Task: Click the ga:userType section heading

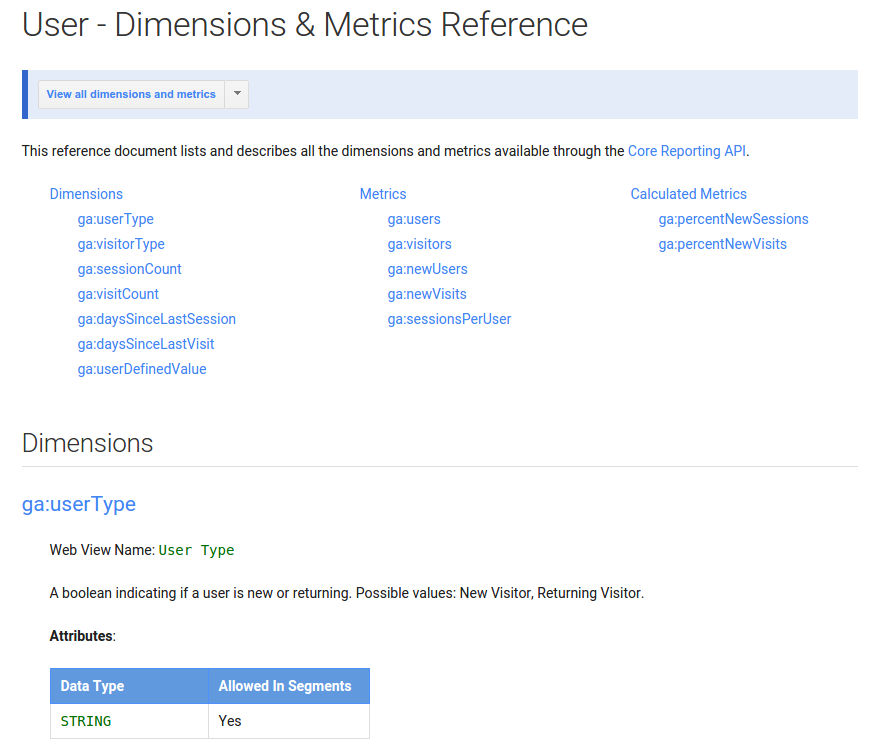Action: pos(79,504)
